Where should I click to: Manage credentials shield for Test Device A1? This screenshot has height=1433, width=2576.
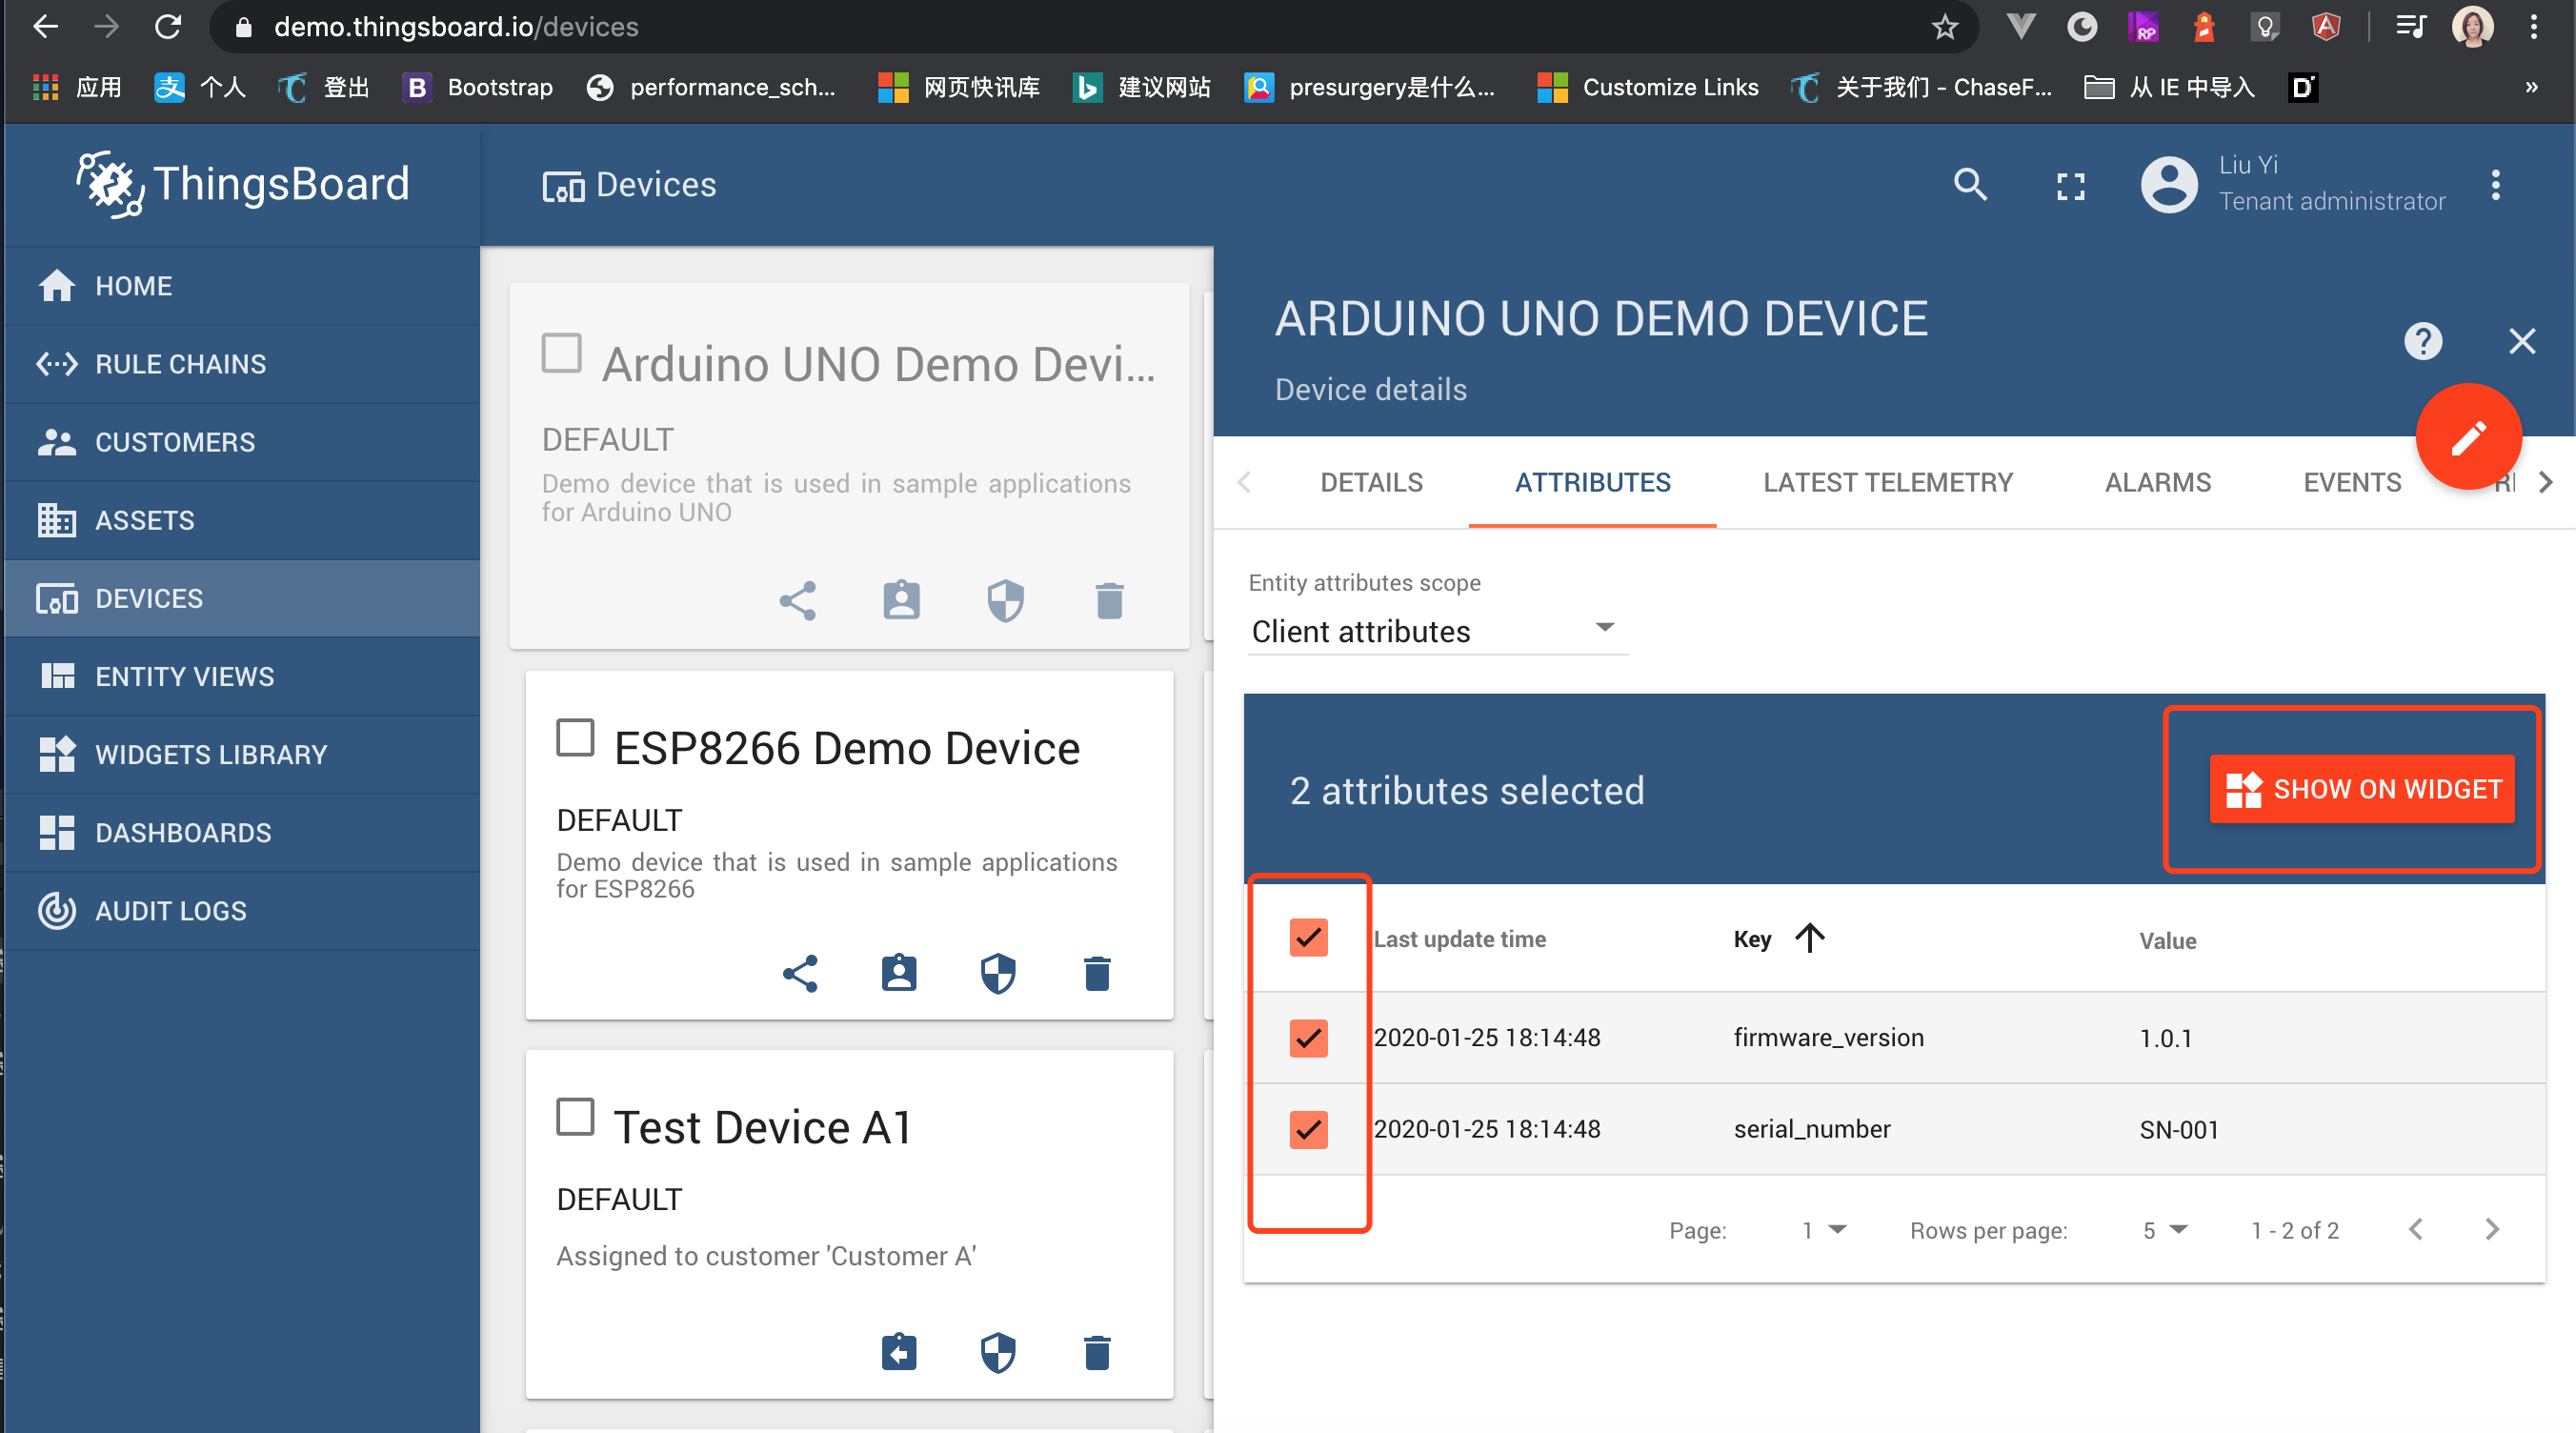(x=997, y=1352)
